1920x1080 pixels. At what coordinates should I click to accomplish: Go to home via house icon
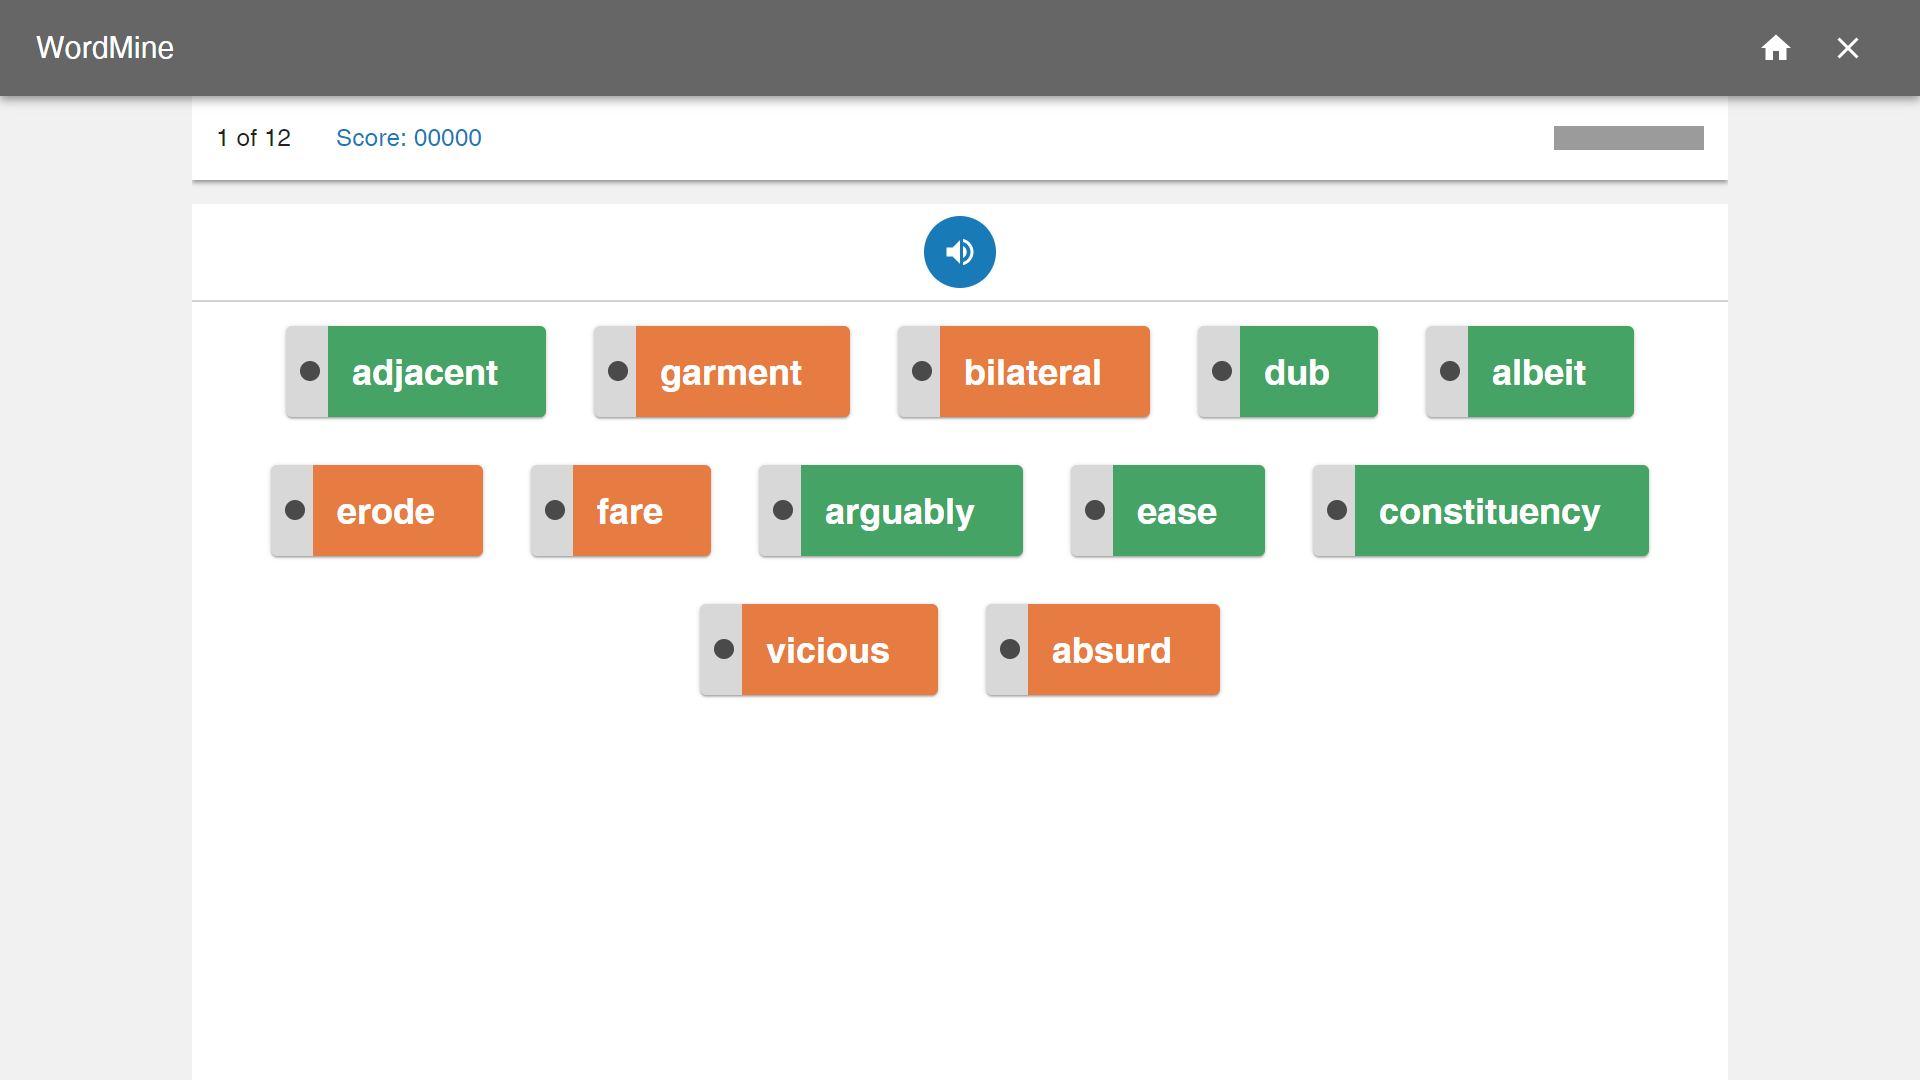(x=1775, y=48)
